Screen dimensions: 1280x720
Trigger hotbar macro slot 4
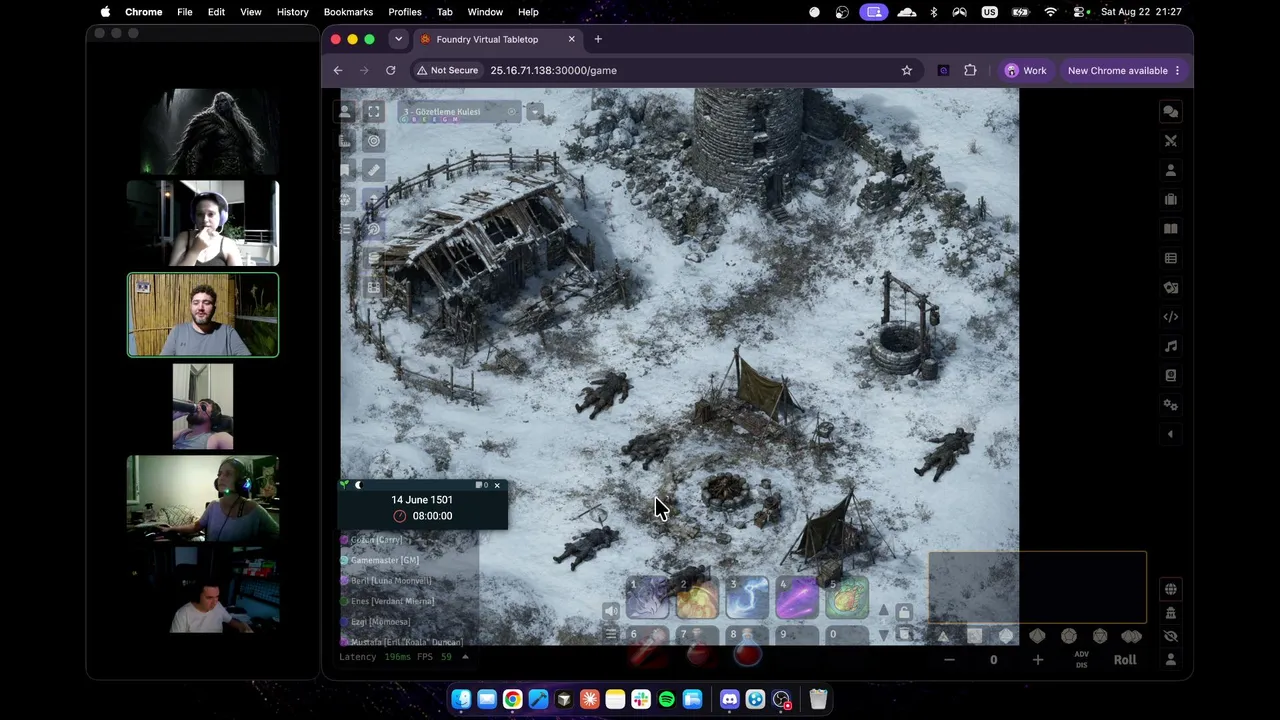pos(797,598)
